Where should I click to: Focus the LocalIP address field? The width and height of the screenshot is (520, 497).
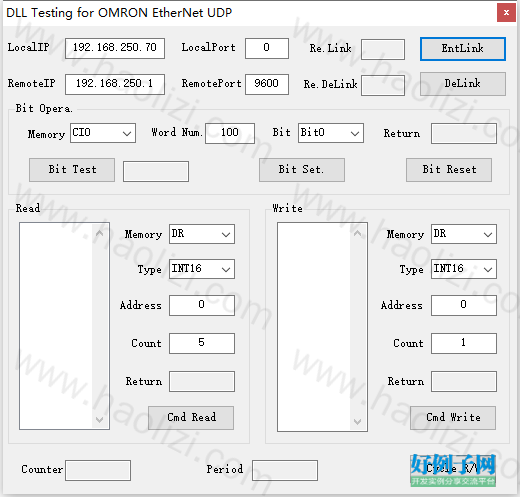pos(115,48)
